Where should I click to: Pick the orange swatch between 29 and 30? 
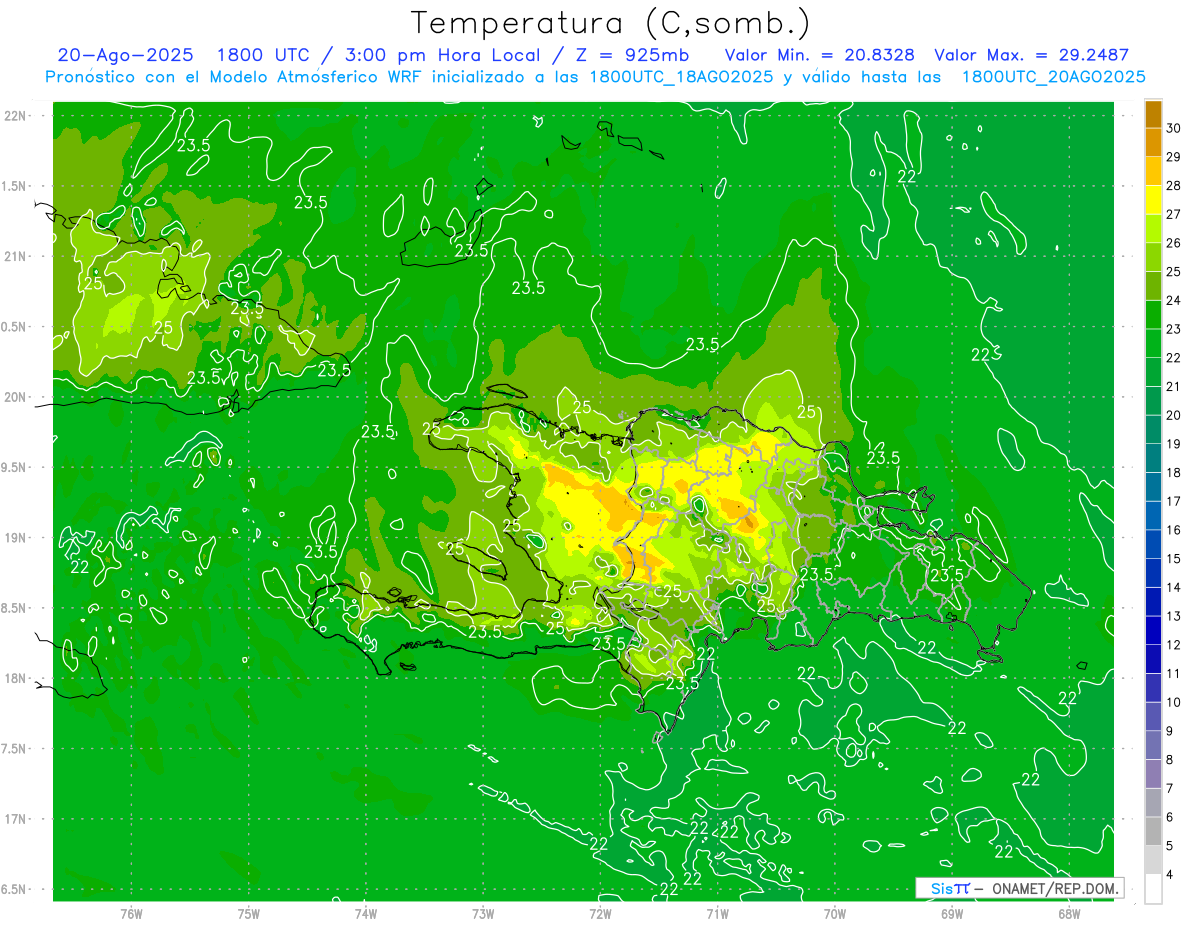click(1153, 142)
